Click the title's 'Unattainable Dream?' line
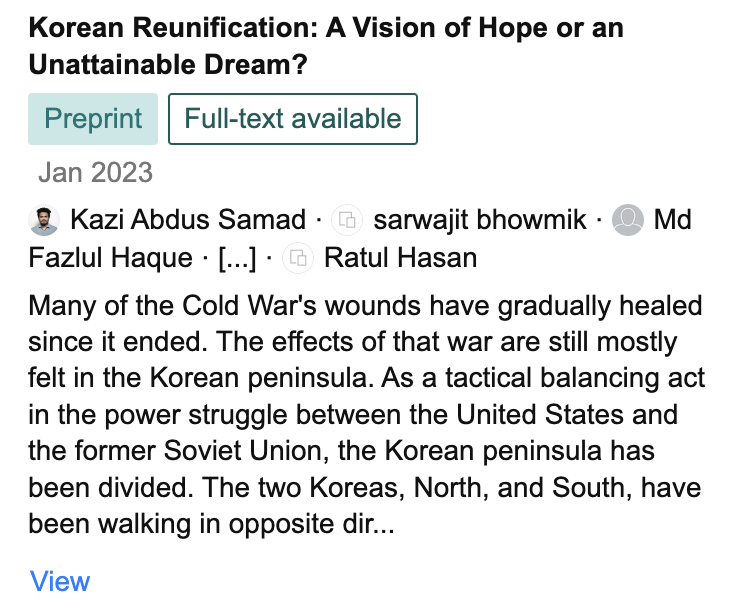This screenshot has height=616, width=734. pos(168,66)
